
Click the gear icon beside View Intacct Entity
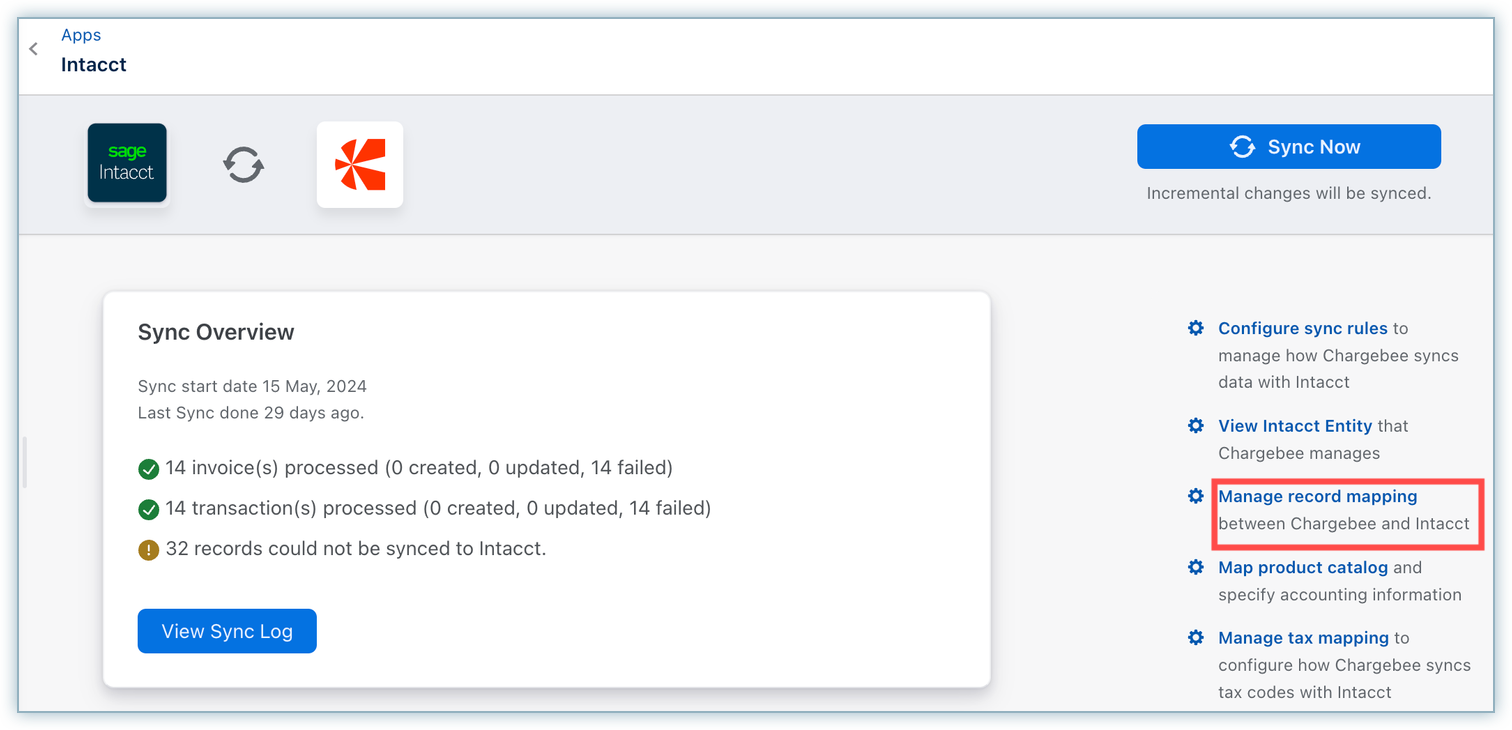coord(1195,426)
